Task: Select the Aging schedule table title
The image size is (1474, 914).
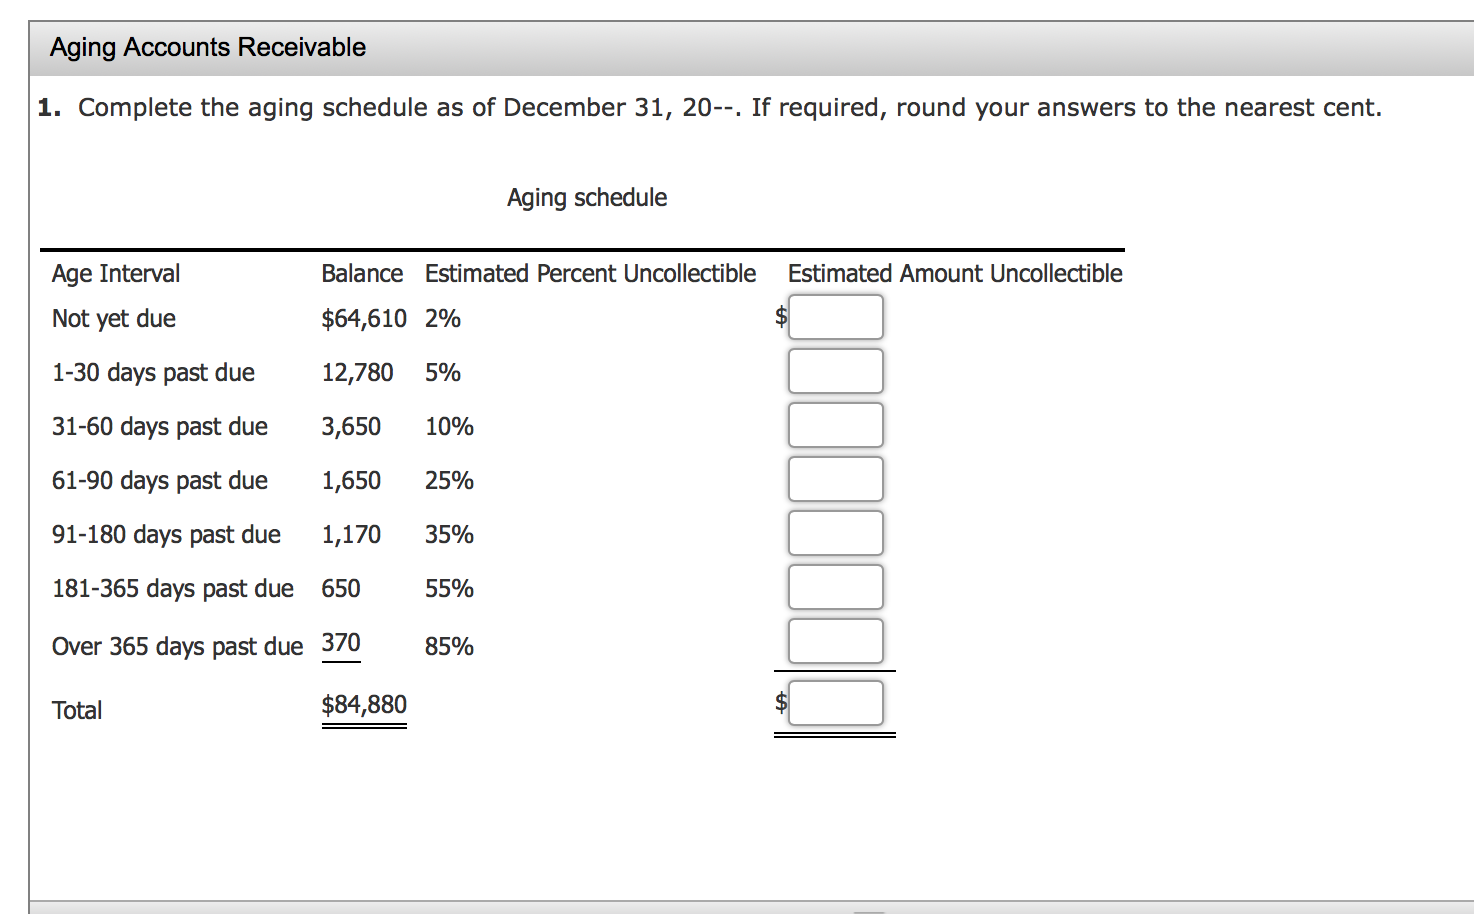Action: point(586,197)
